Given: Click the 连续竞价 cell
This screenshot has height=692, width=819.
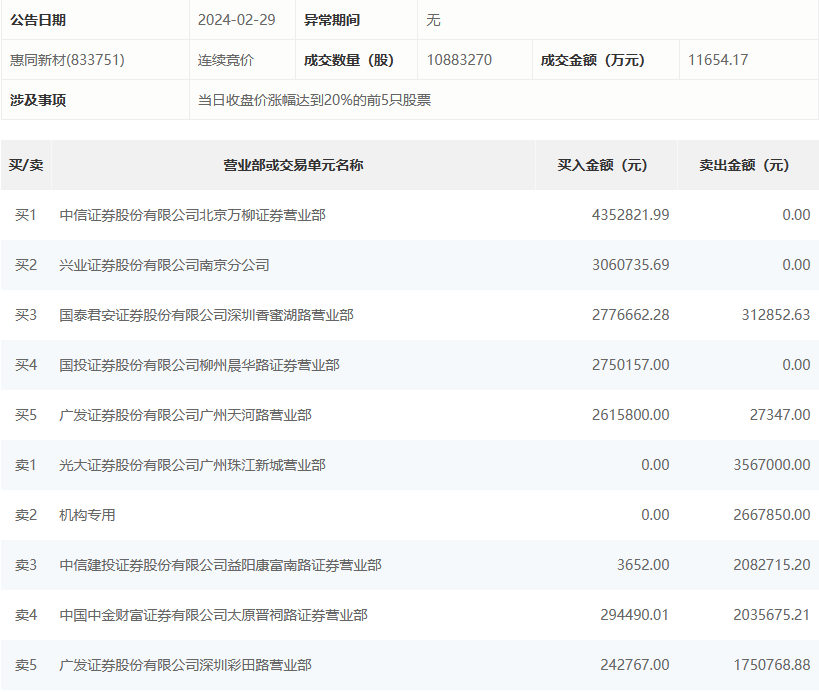Looking at the screenshot, I should tap(226, 60).
